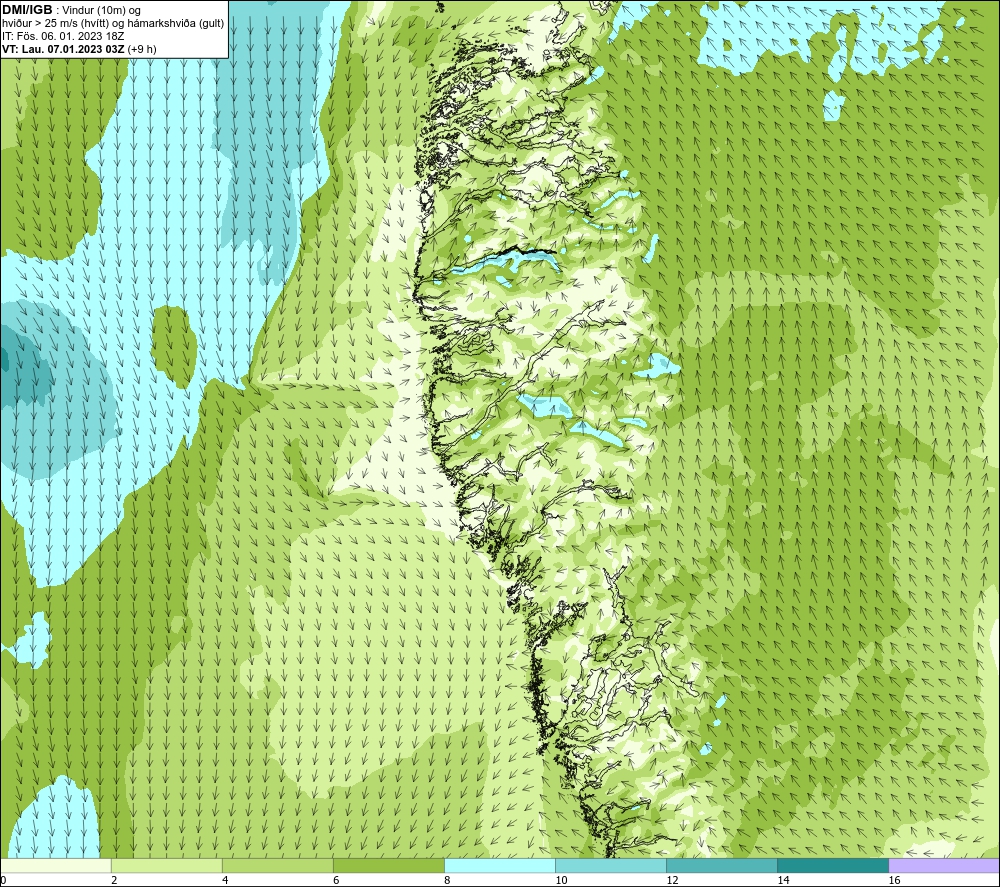Click the legend scale label '12'
The height and width of the screenshot is (887, 1000).
click(672, 880)
